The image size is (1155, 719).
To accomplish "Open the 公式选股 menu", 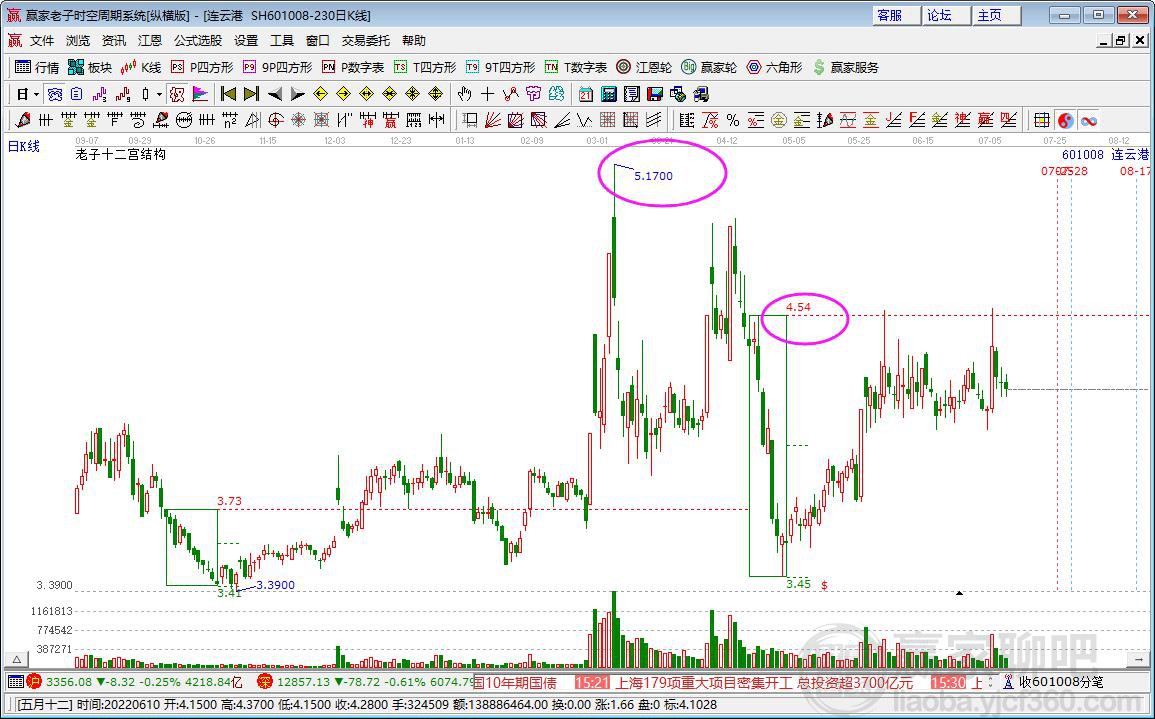I will (197, 41).
